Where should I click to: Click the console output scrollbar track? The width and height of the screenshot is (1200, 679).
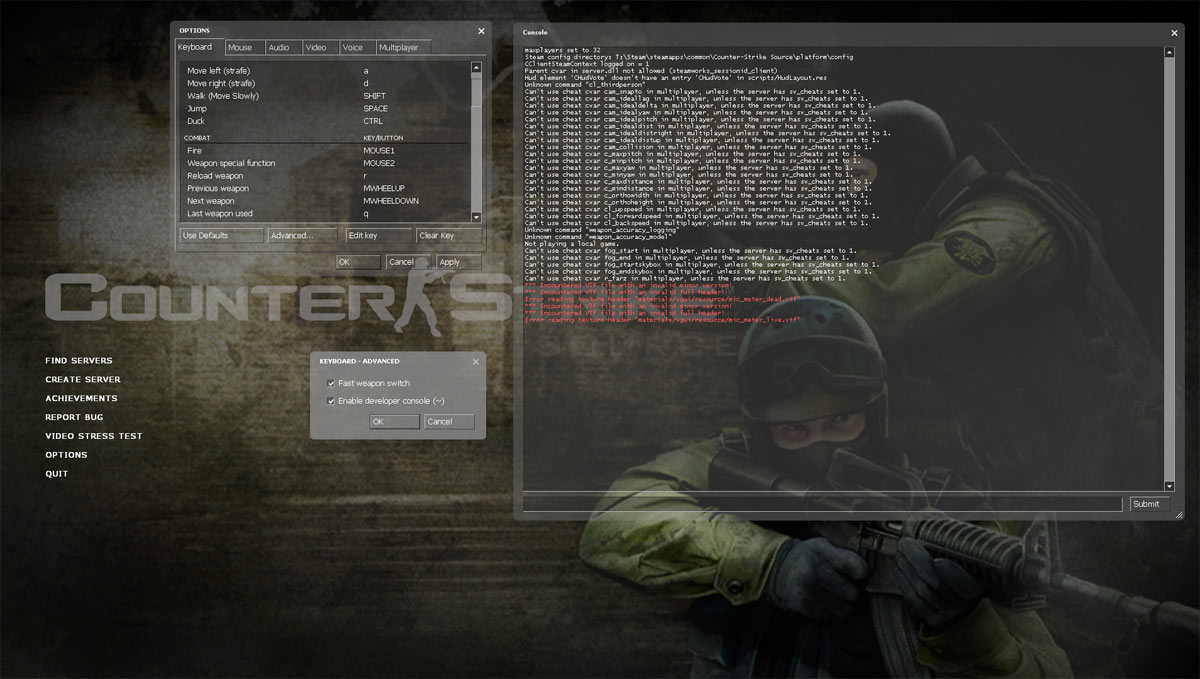1170,268
